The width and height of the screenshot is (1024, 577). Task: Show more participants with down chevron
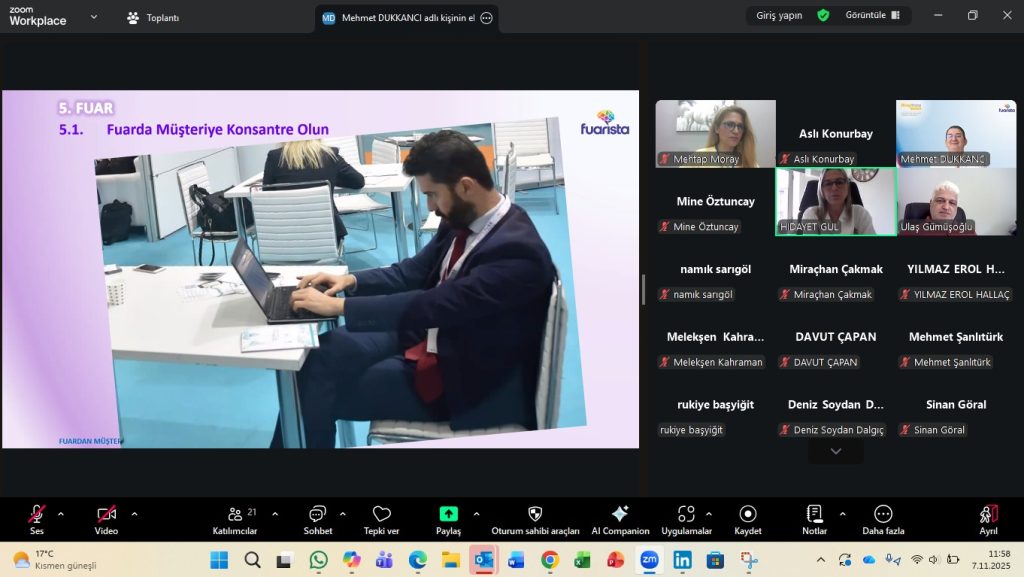click(836, 452)
